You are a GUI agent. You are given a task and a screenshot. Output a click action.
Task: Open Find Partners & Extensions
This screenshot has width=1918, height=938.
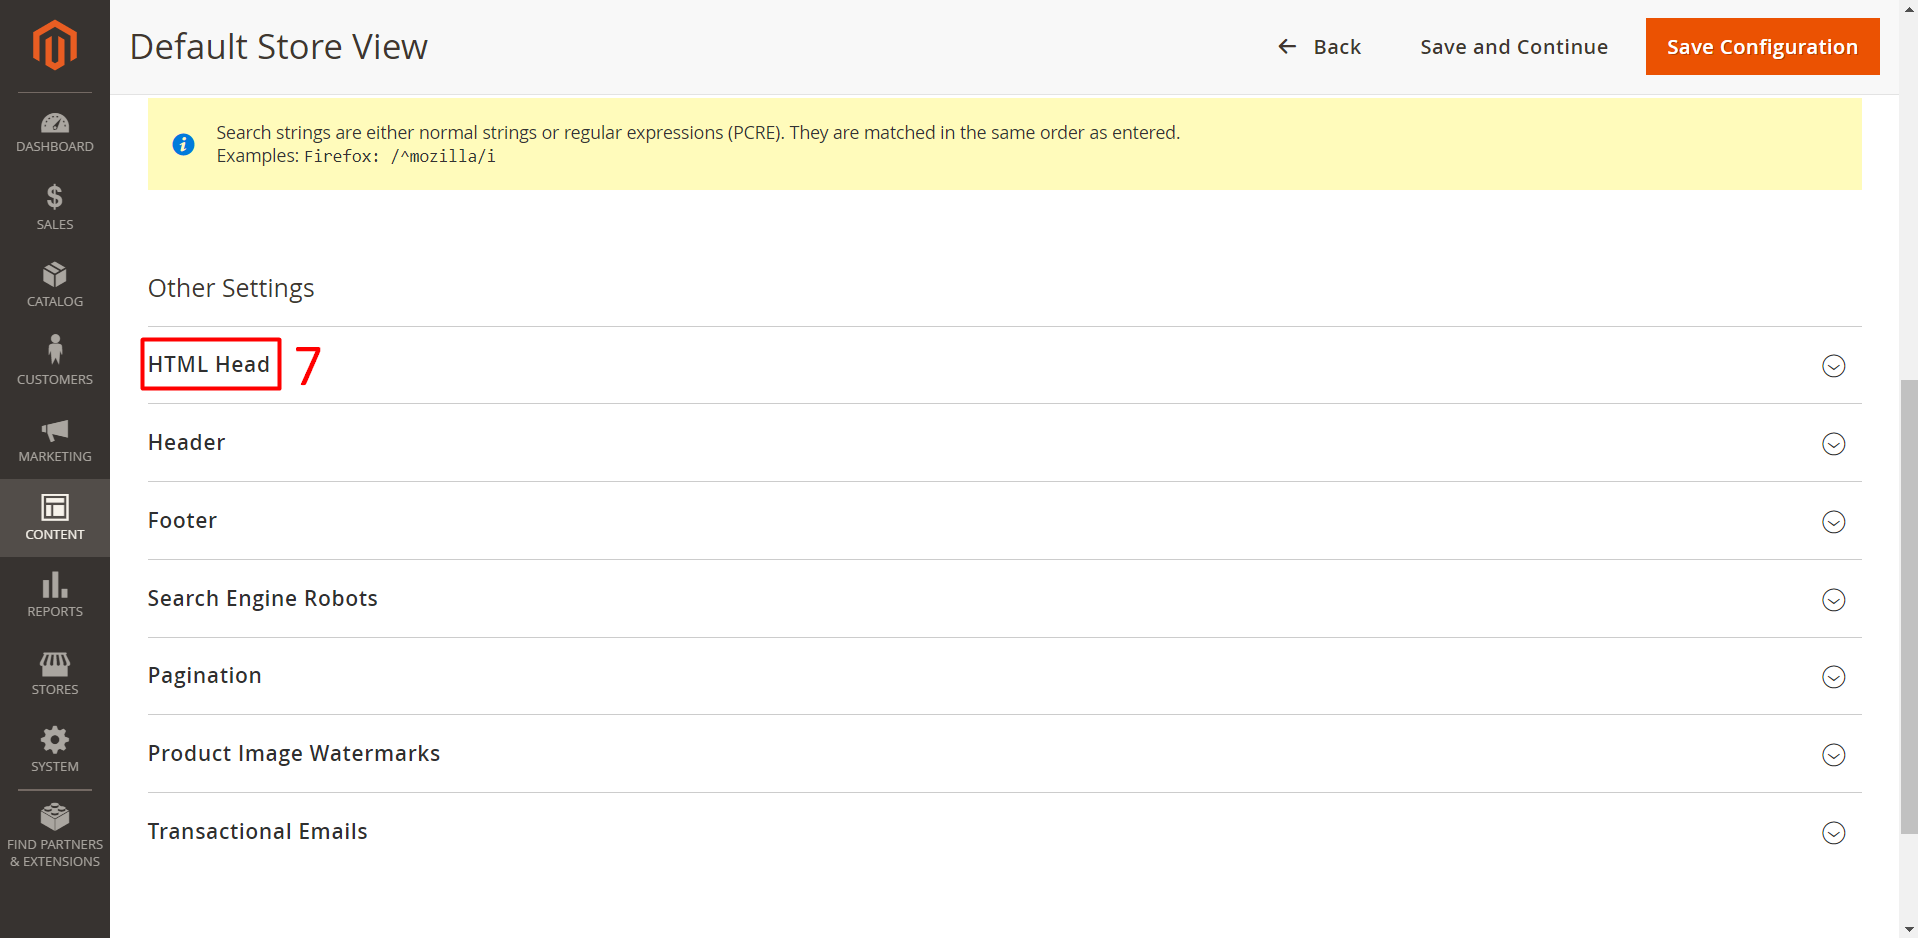coord(54,834)
